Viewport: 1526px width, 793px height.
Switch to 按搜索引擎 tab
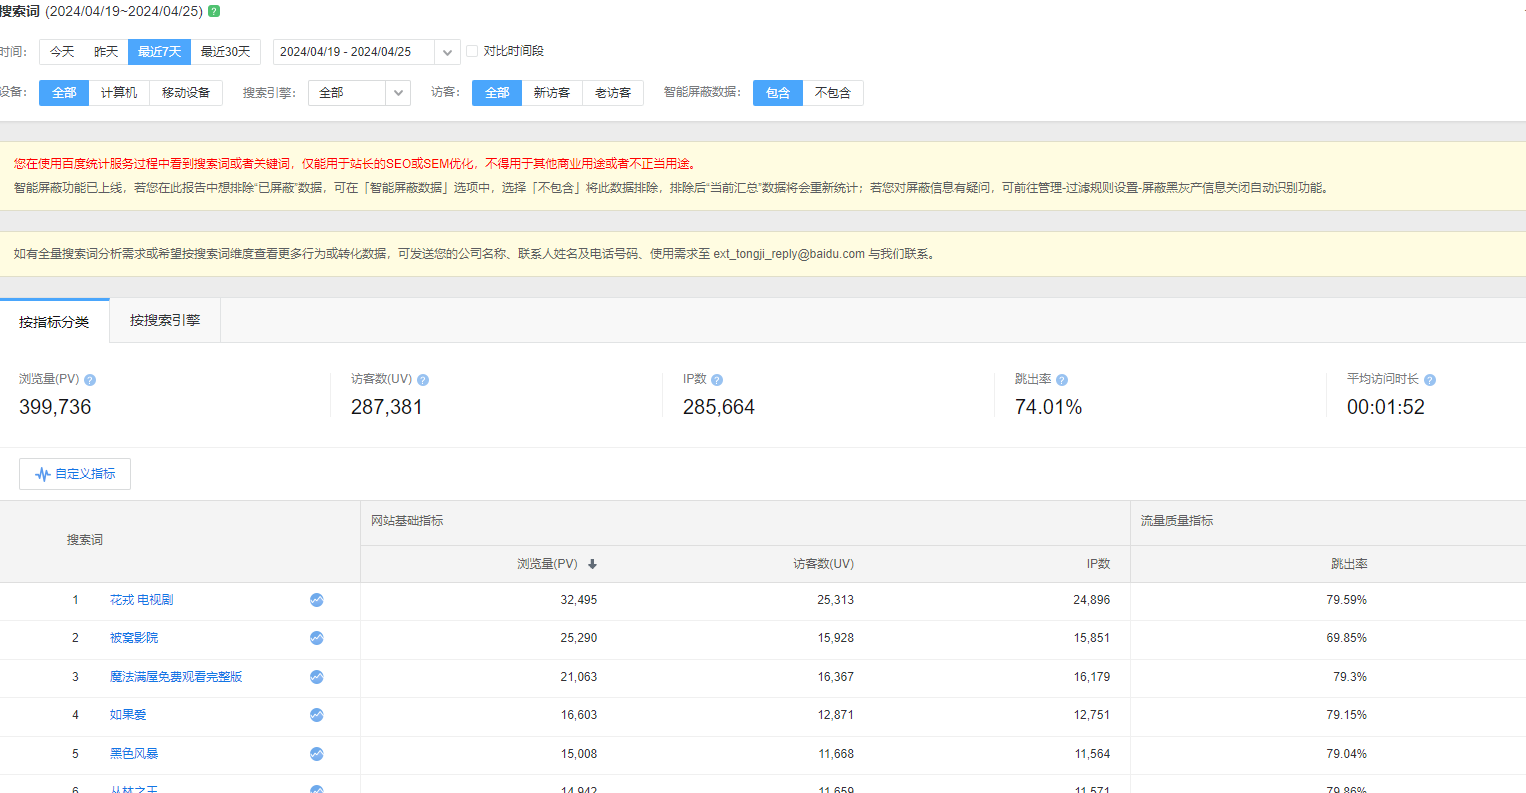click(165, 320)
